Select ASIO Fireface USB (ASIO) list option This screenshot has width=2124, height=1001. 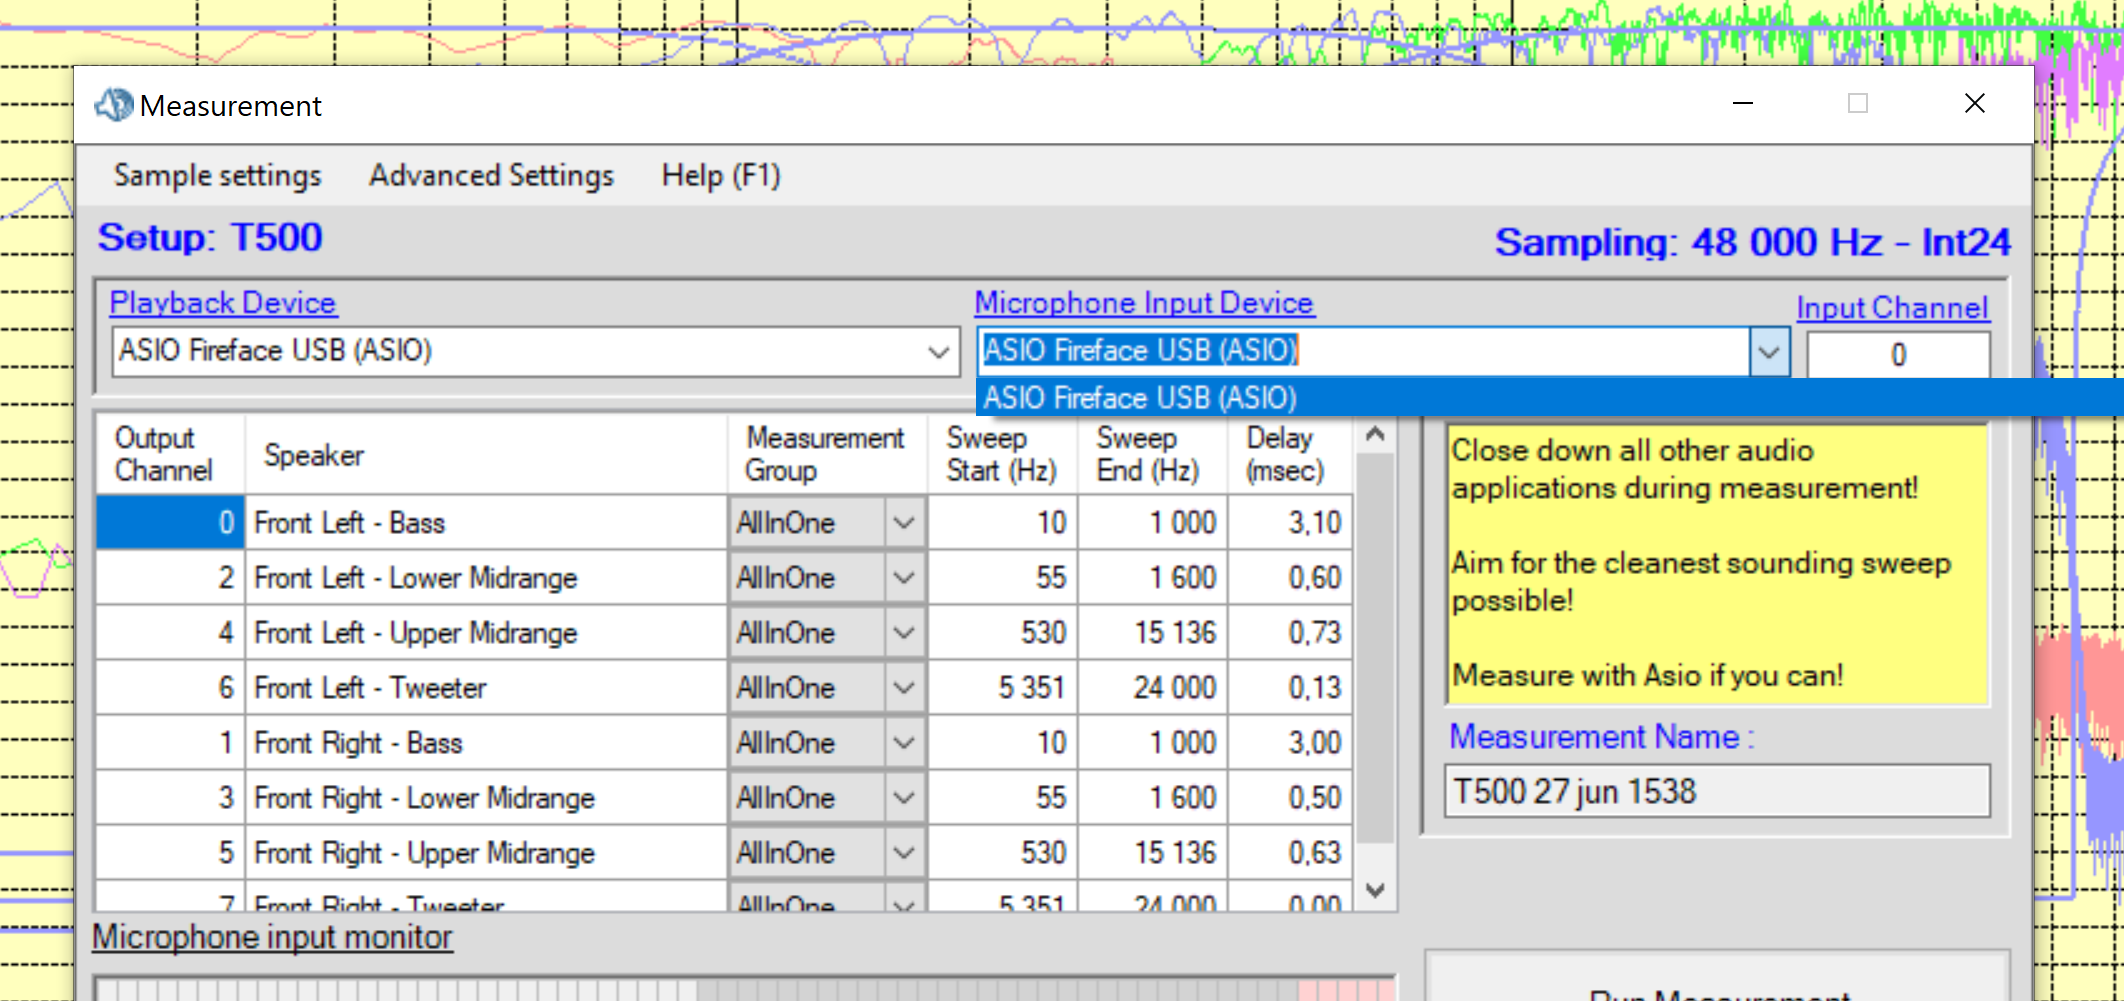pyautogui.click(x=1140, y=398)
